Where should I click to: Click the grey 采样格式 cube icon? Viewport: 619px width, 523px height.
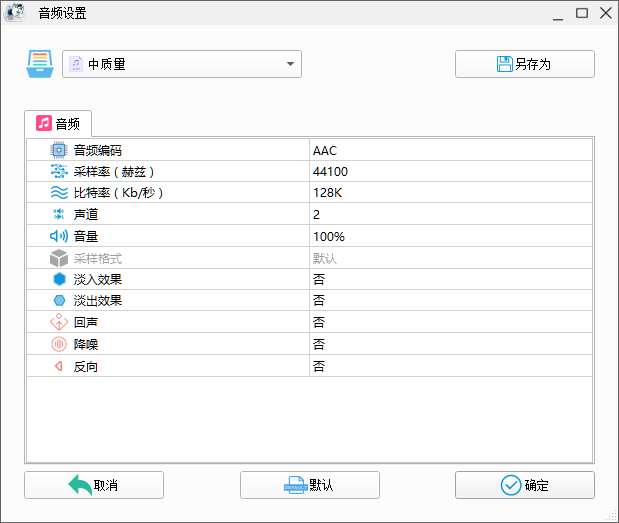point(59,258)
